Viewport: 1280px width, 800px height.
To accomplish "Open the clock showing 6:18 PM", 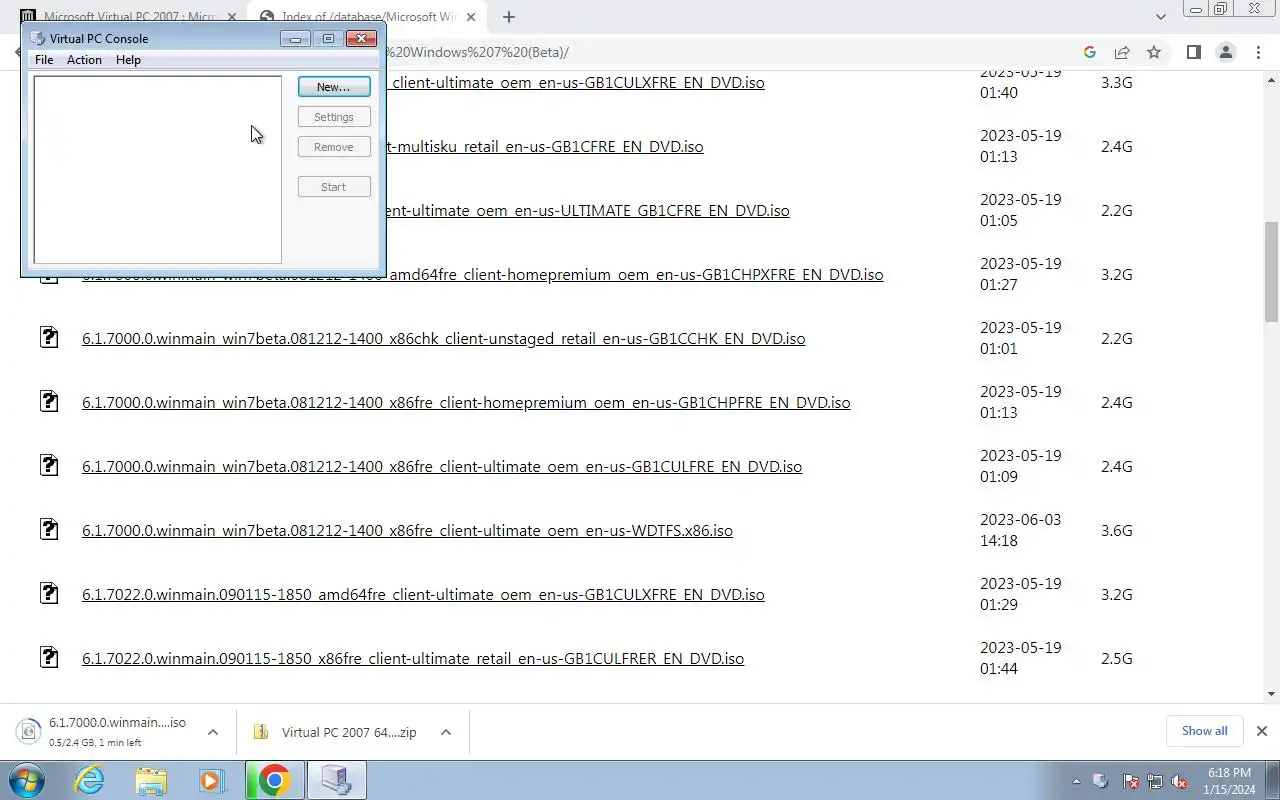I will [x=1229, y=781].
